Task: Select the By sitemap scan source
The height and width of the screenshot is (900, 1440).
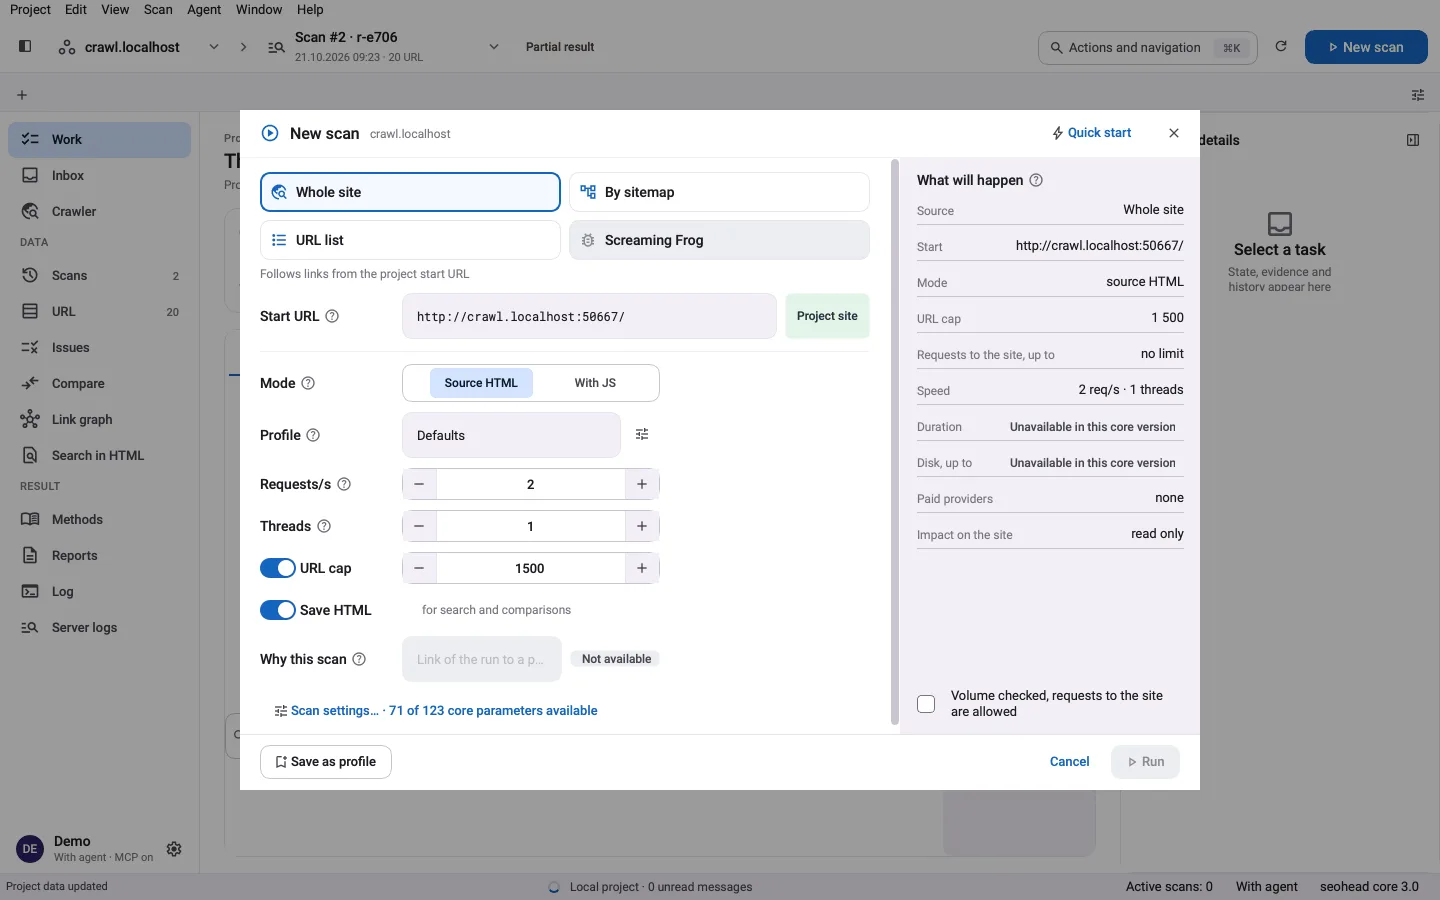Action: [719, 192]
